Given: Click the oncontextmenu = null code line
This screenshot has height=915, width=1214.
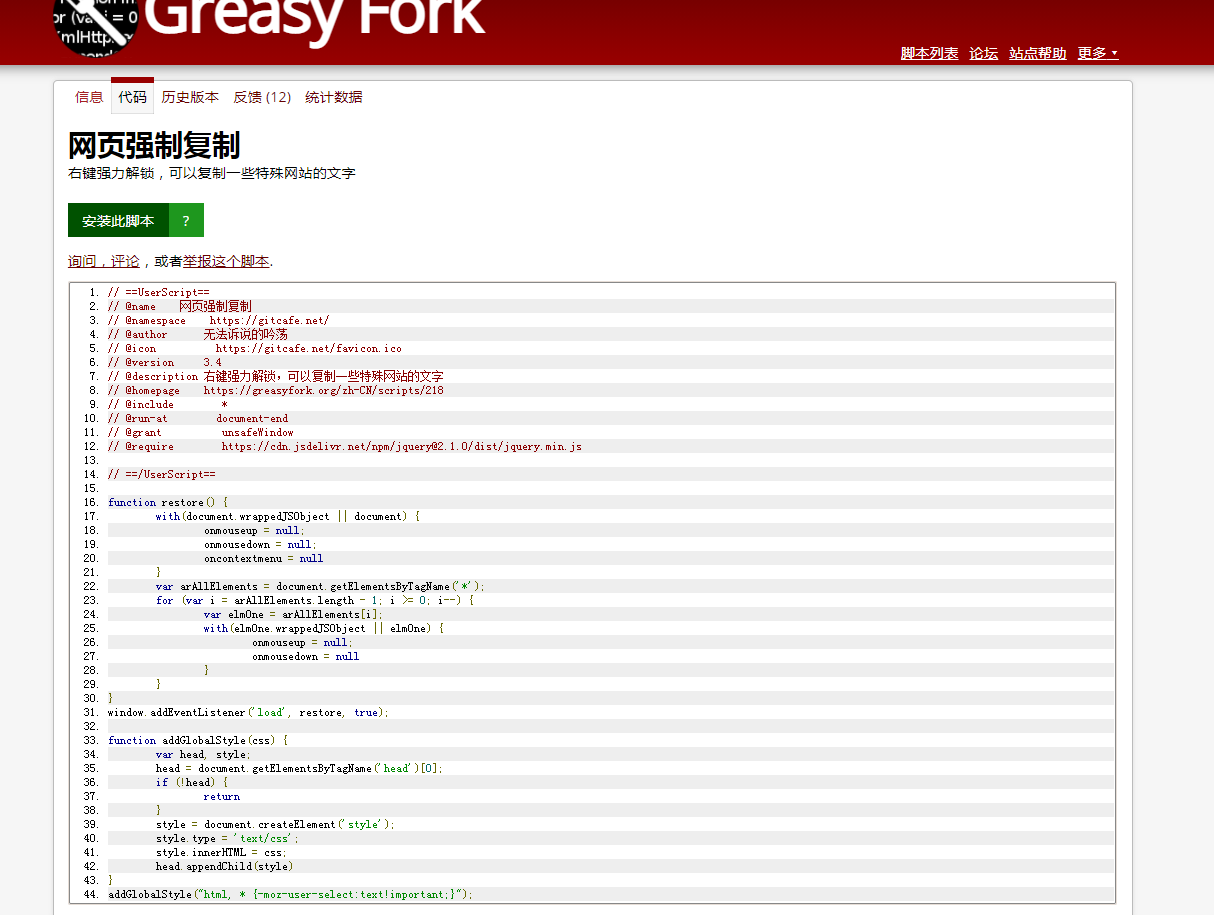Looking at the screenshot, I should (x=264, y=558).
